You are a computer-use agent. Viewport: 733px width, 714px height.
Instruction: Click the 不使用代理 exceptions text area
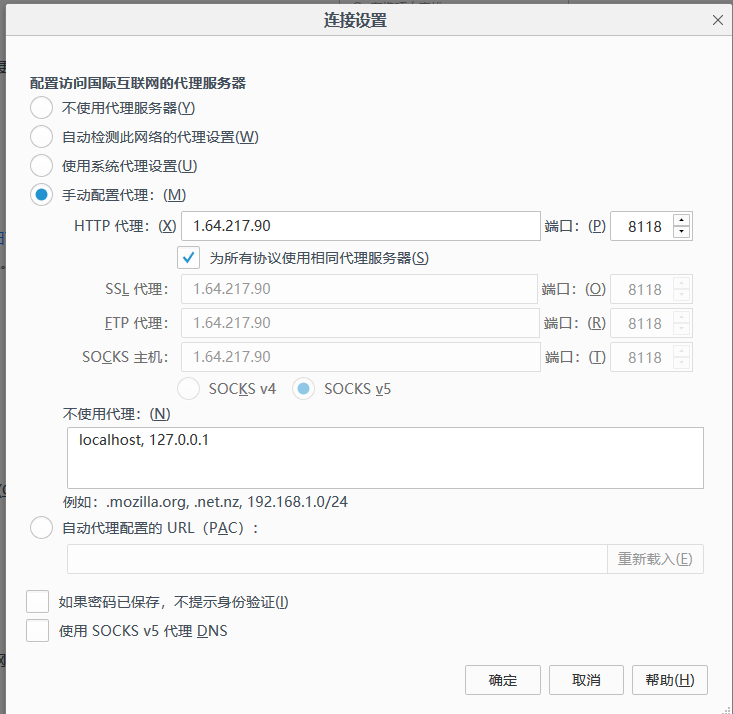[385, 458]
